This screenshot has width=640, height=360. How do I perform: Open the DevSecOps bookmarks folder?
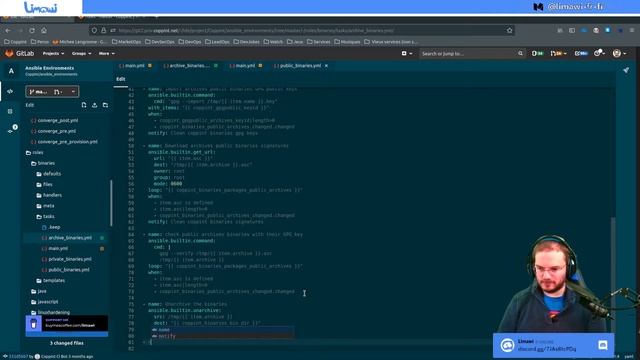point(160,42)
